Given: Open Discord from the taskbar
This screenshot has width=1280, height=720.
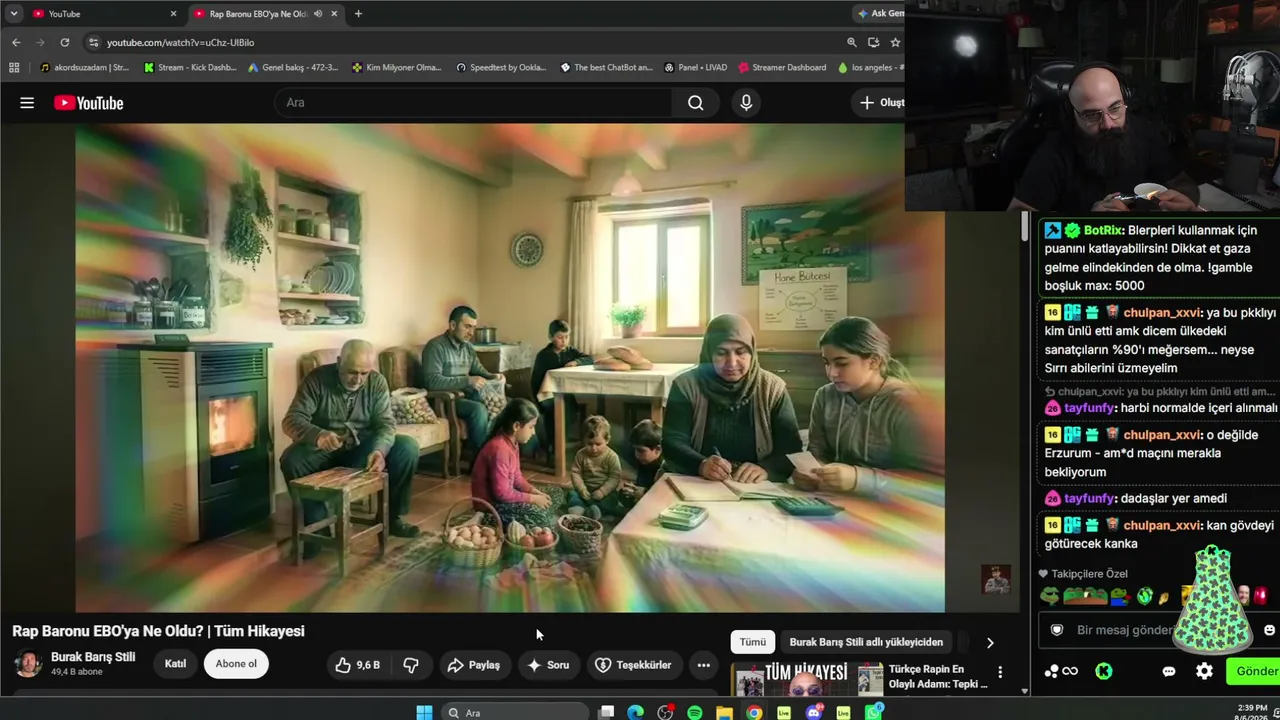Looking at the screenshot, I should click(x=814, y=713).
